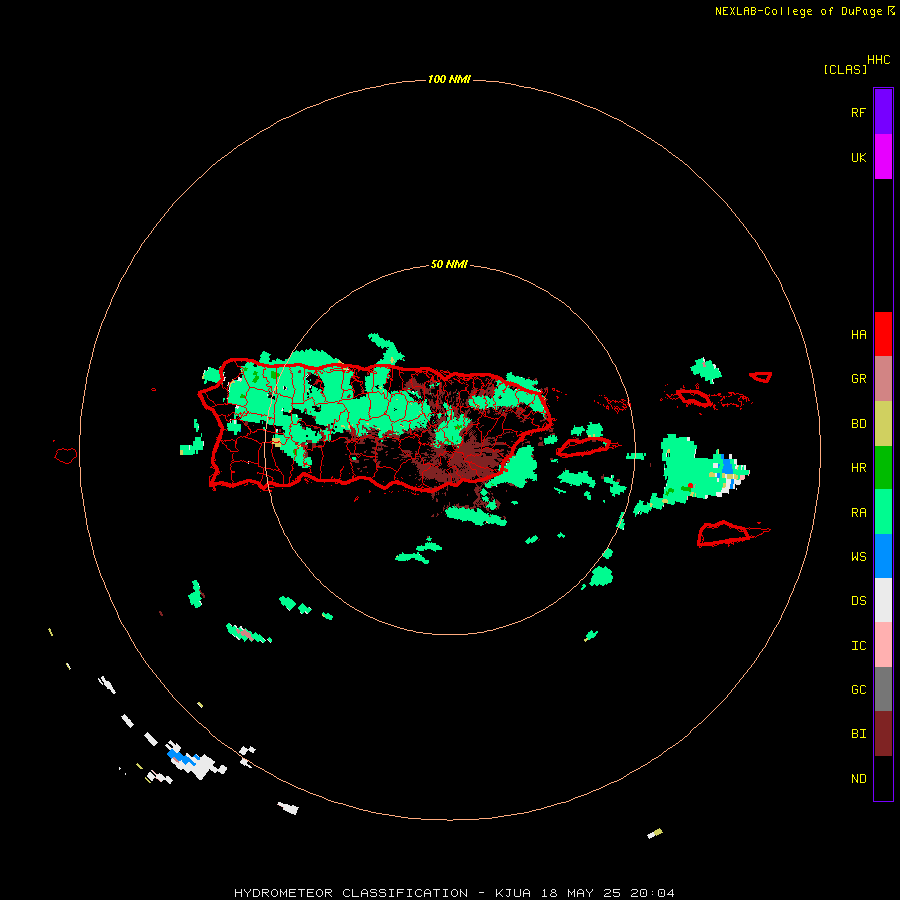Click the GR legend label
The image size is (900, 900).
pos(858,379)
